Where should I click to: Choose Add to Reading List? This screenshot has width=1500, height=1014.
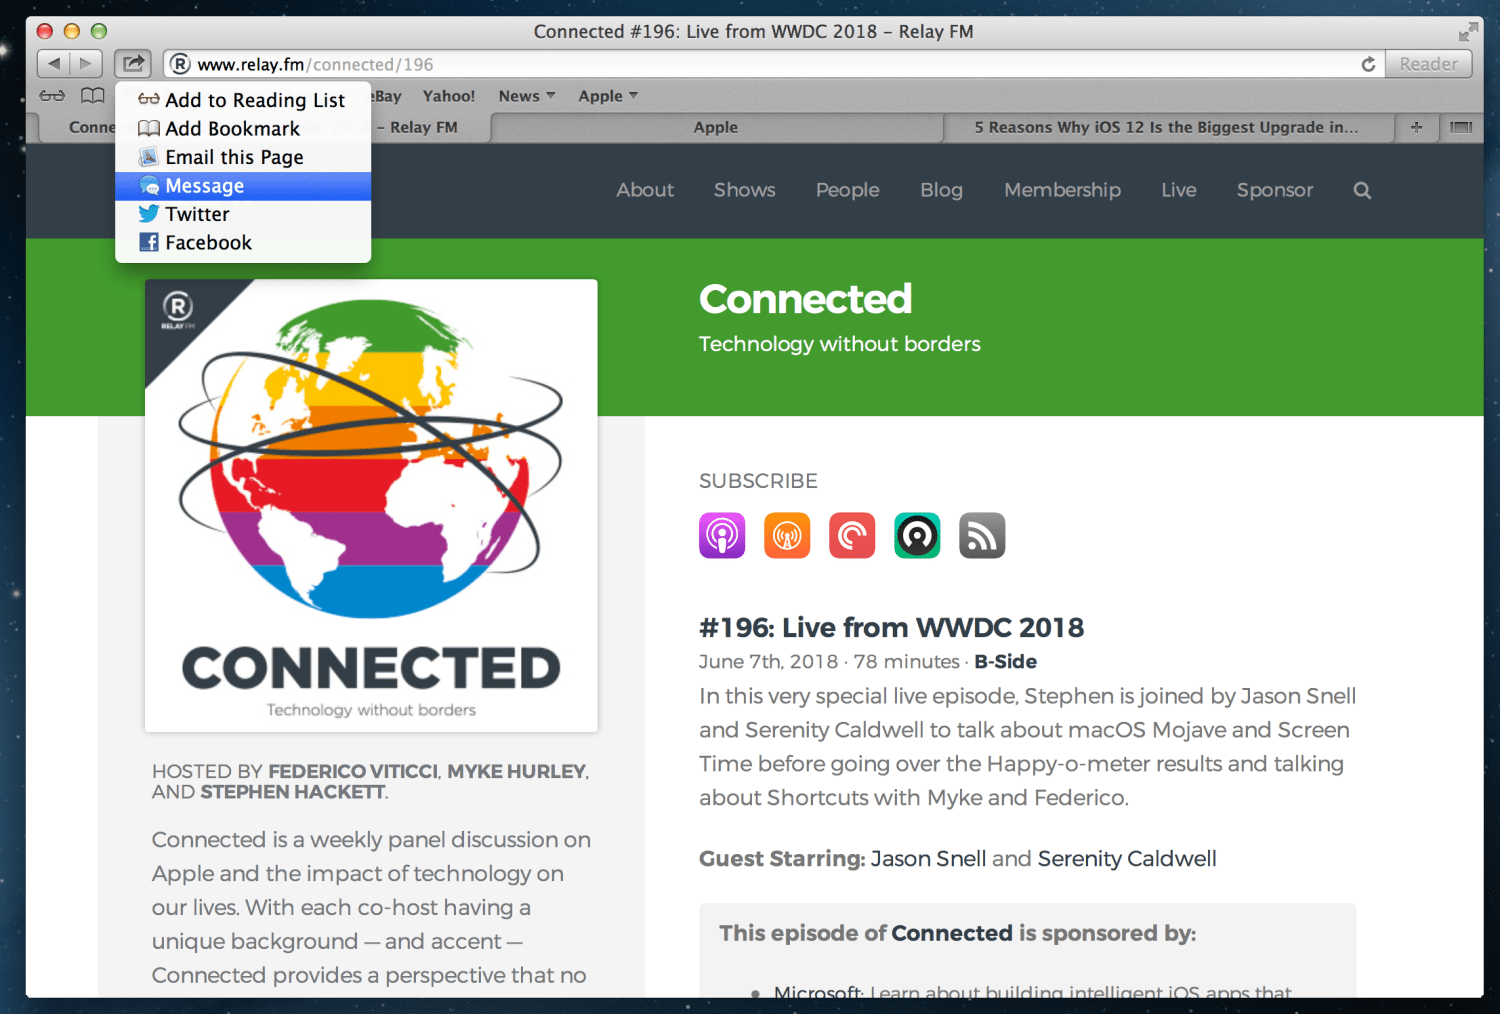pyautogui.click(x=243, y=100)
